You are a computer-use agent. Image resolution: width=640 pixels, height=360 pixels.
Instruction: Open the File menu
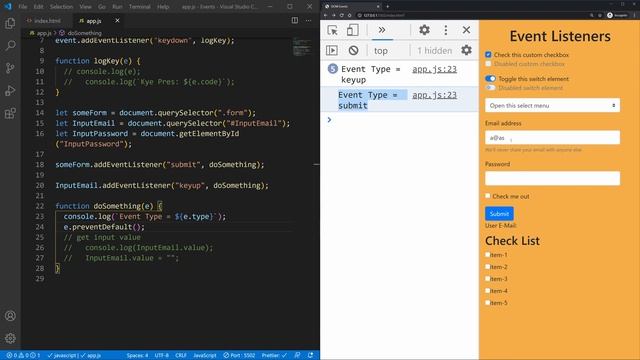pos(23,7)
